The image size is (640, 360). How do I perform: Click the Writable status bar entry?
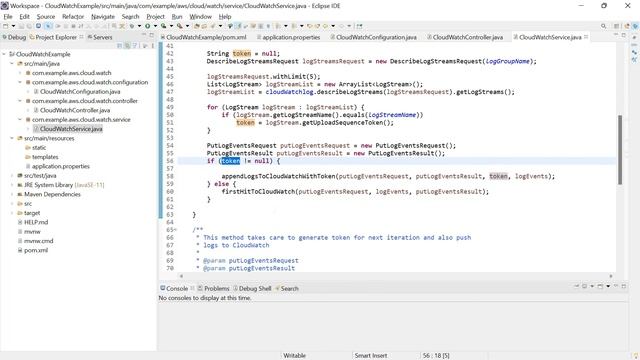pos(294,356)
